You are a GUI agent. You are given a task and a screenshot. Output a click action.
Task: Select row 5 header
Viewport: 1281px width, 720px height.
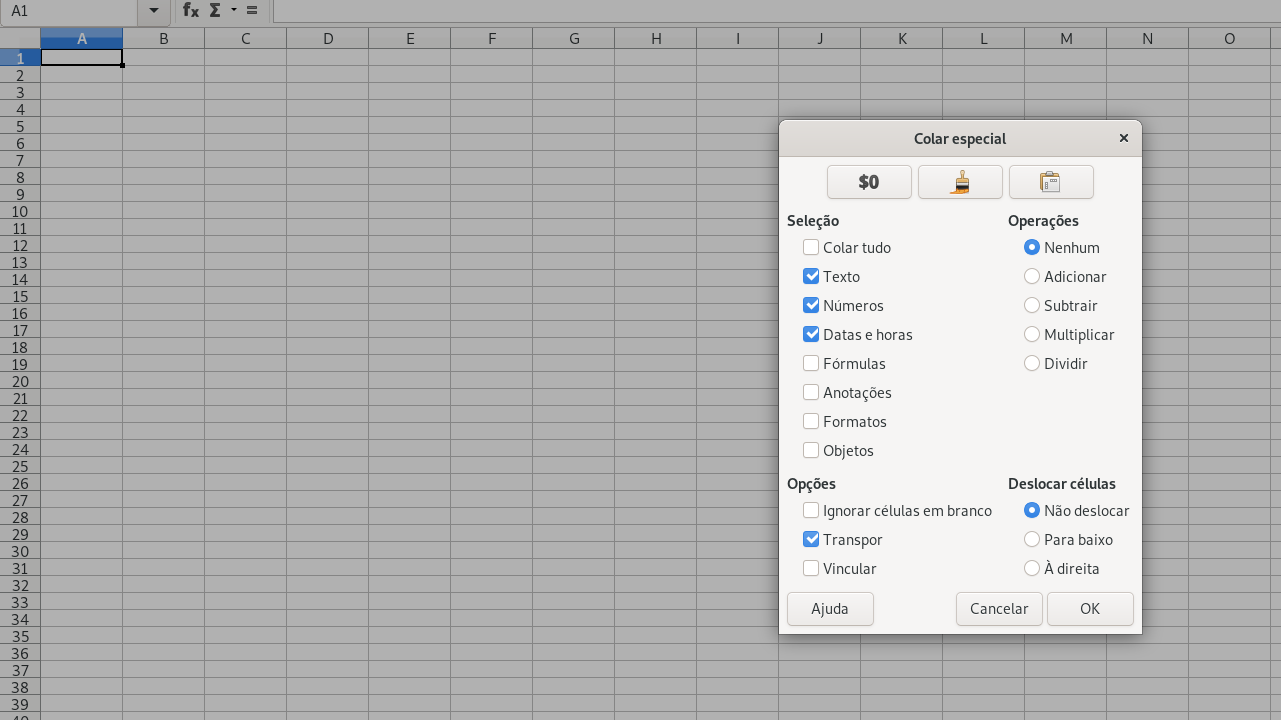point(20,126)
